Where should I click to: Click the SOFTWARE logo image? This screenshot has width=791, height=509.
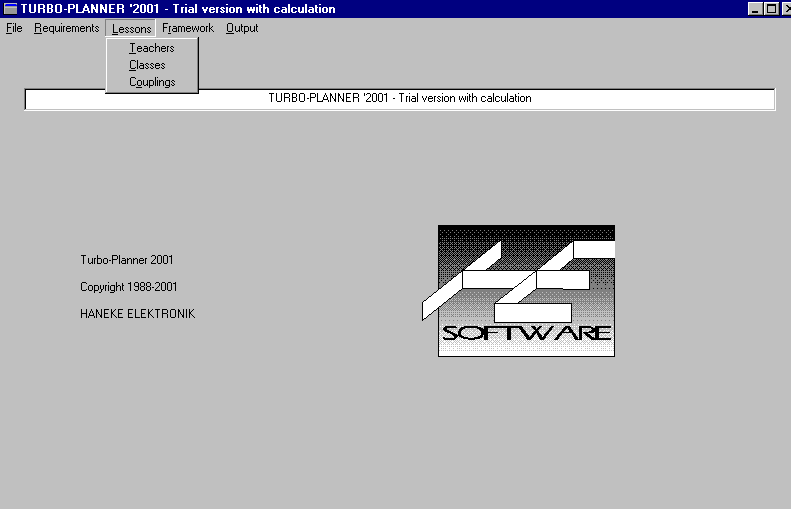pos(519,291)
